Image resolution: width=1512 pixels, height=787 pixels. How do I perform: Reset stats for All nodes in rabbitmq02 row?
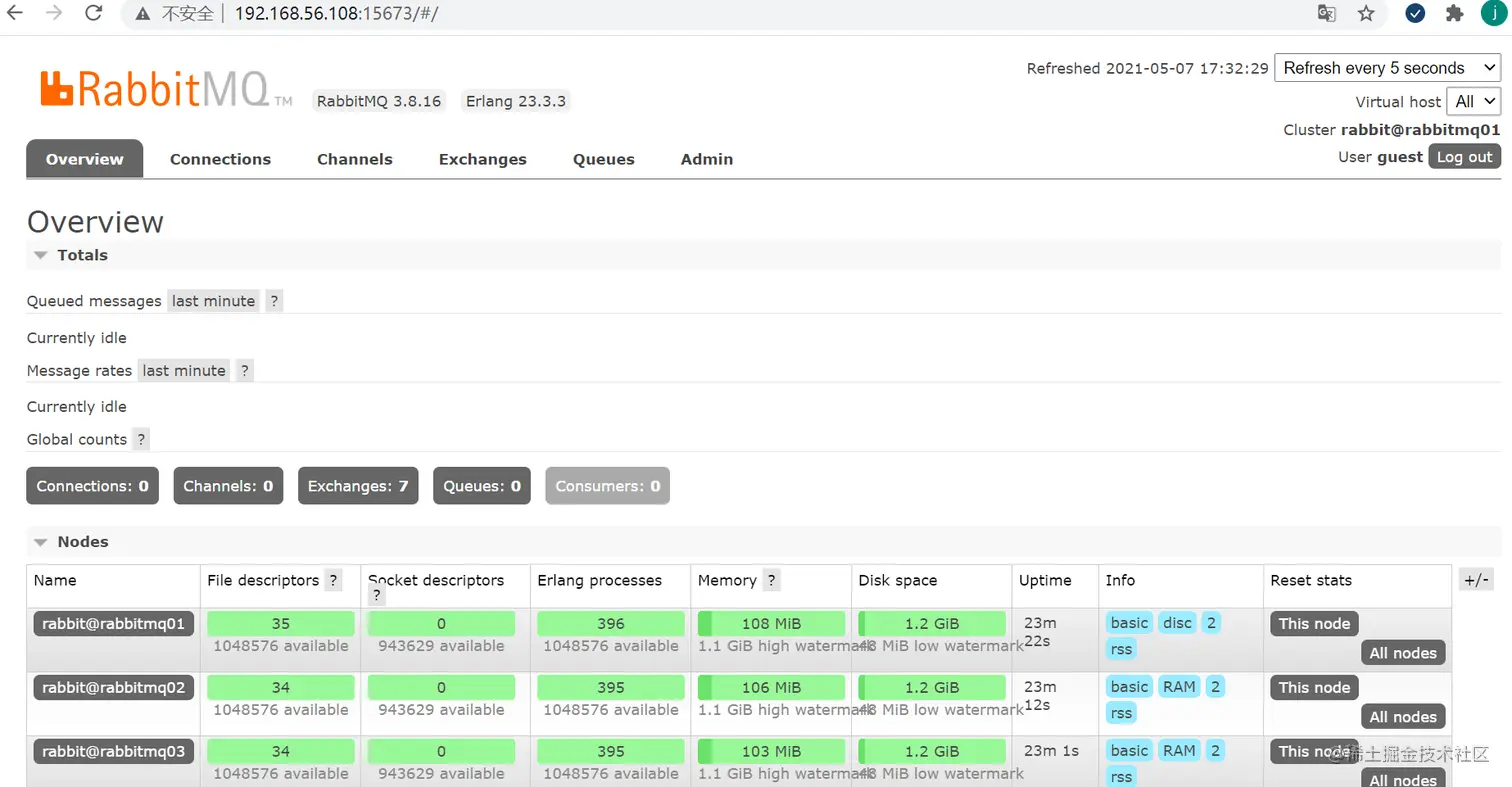[x=1403, y=717]
